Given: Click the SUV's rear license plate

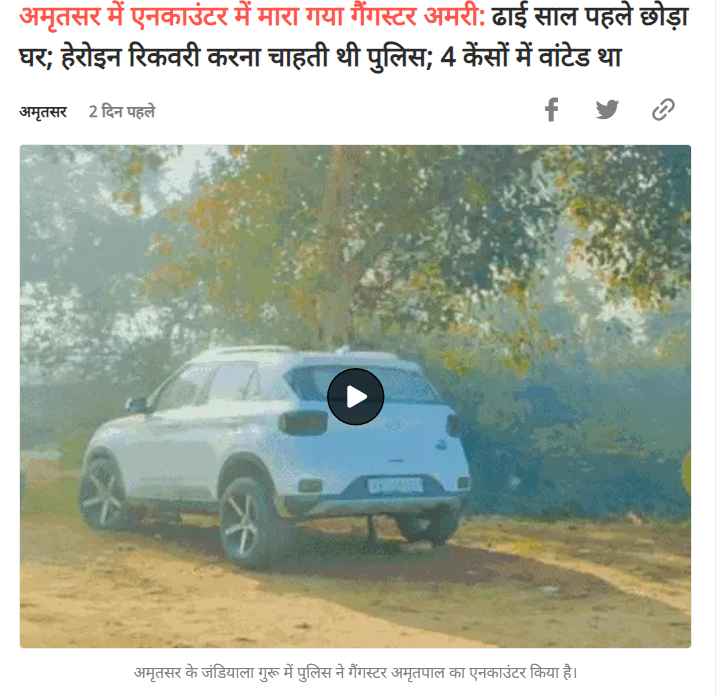Looking at the screenshot, I should 395,485.
